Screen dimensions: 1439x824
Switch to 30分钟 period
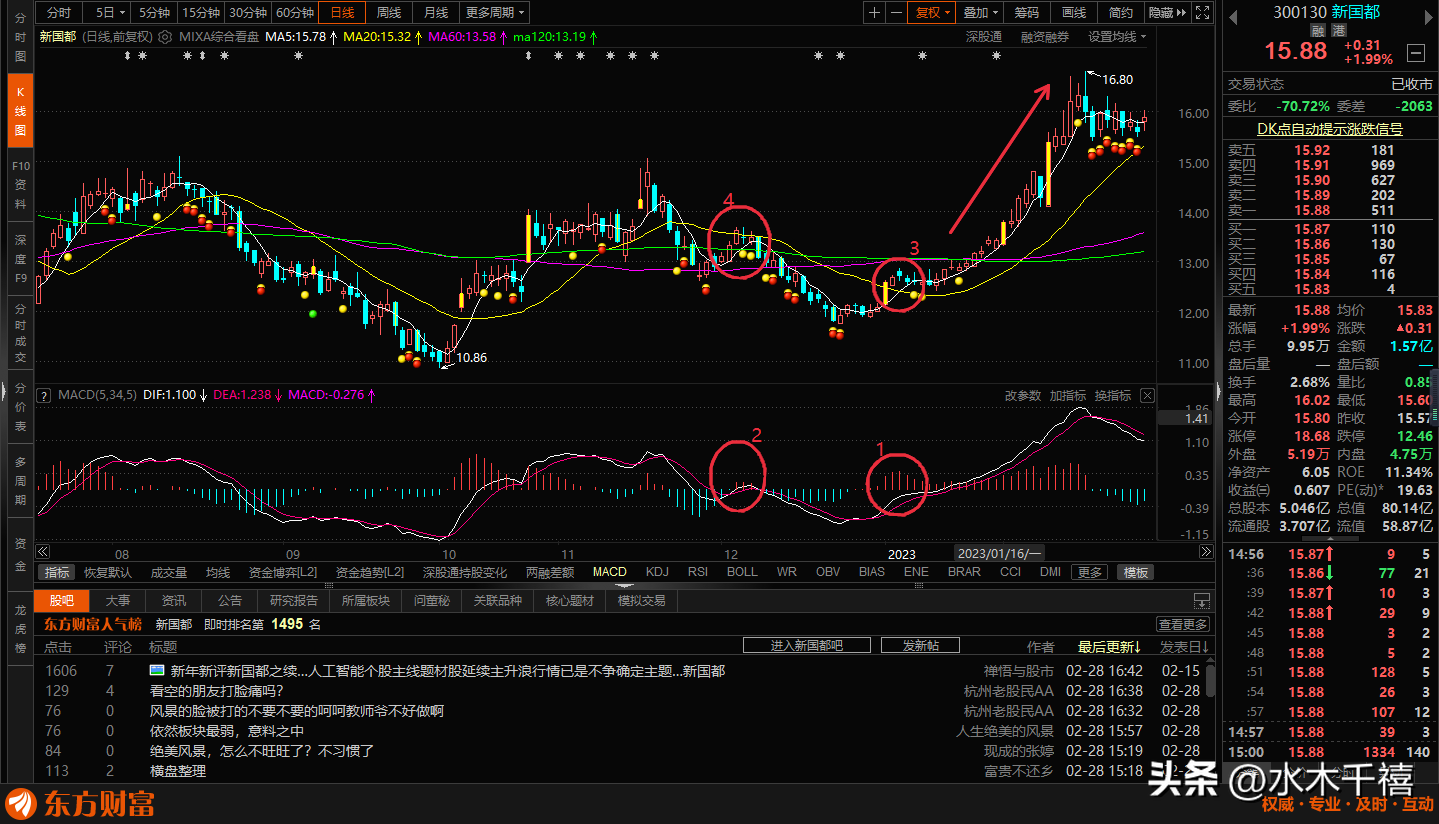point(247,13)
